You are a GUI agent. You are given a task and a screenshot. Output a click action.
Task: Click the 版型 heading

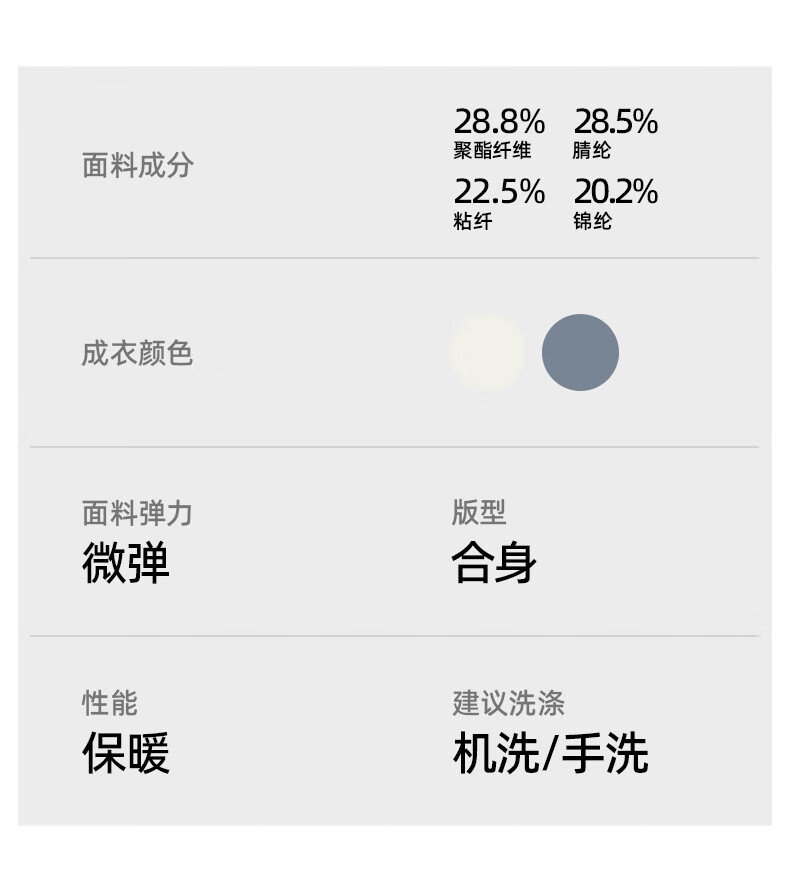[478, 512]
